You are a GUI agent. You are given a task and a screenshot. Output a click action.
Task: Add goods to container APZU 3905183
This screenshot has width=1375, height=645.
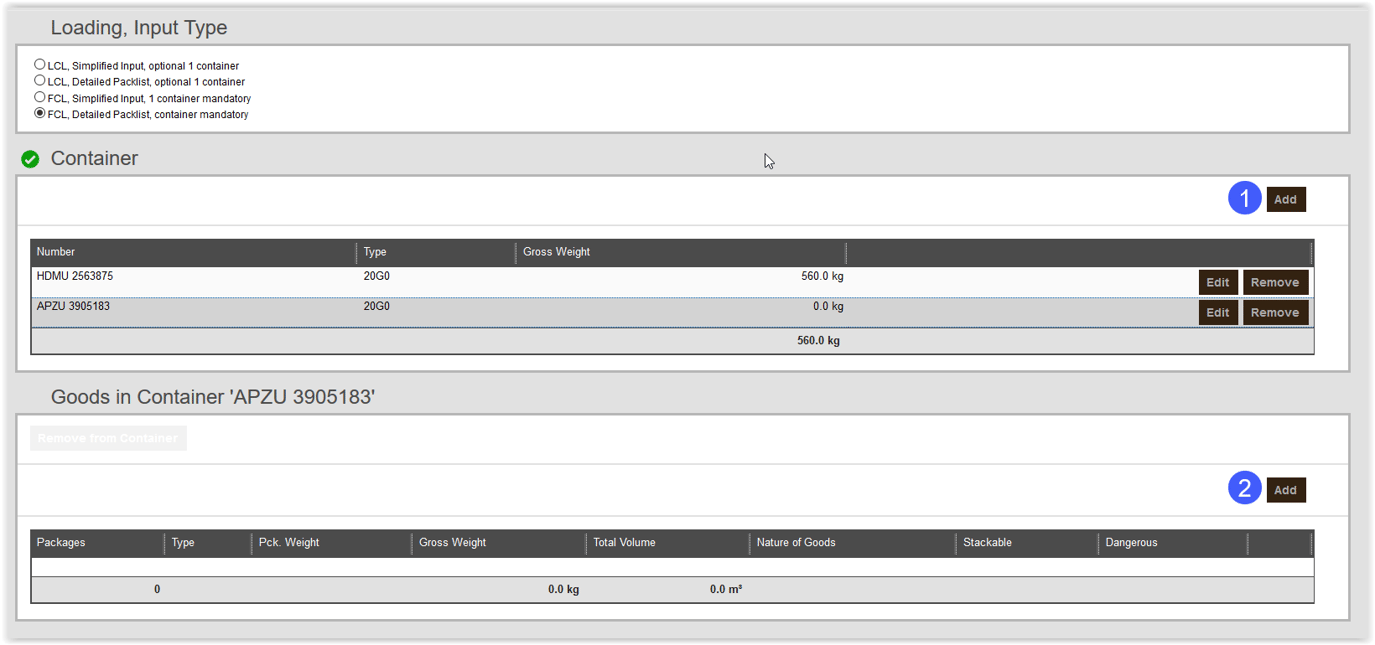click(1285, 490)
